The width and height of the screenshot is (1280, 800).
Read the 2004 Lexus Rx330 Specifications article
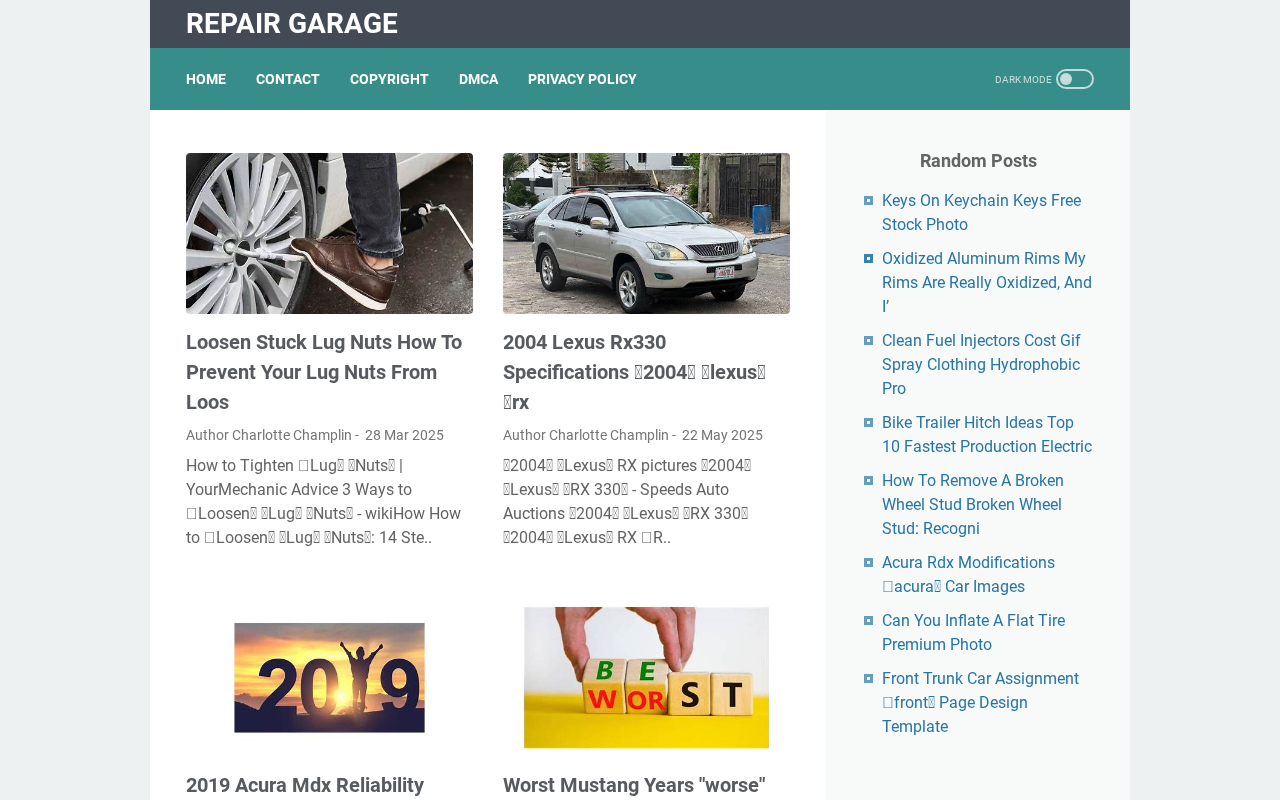[635, 372]
